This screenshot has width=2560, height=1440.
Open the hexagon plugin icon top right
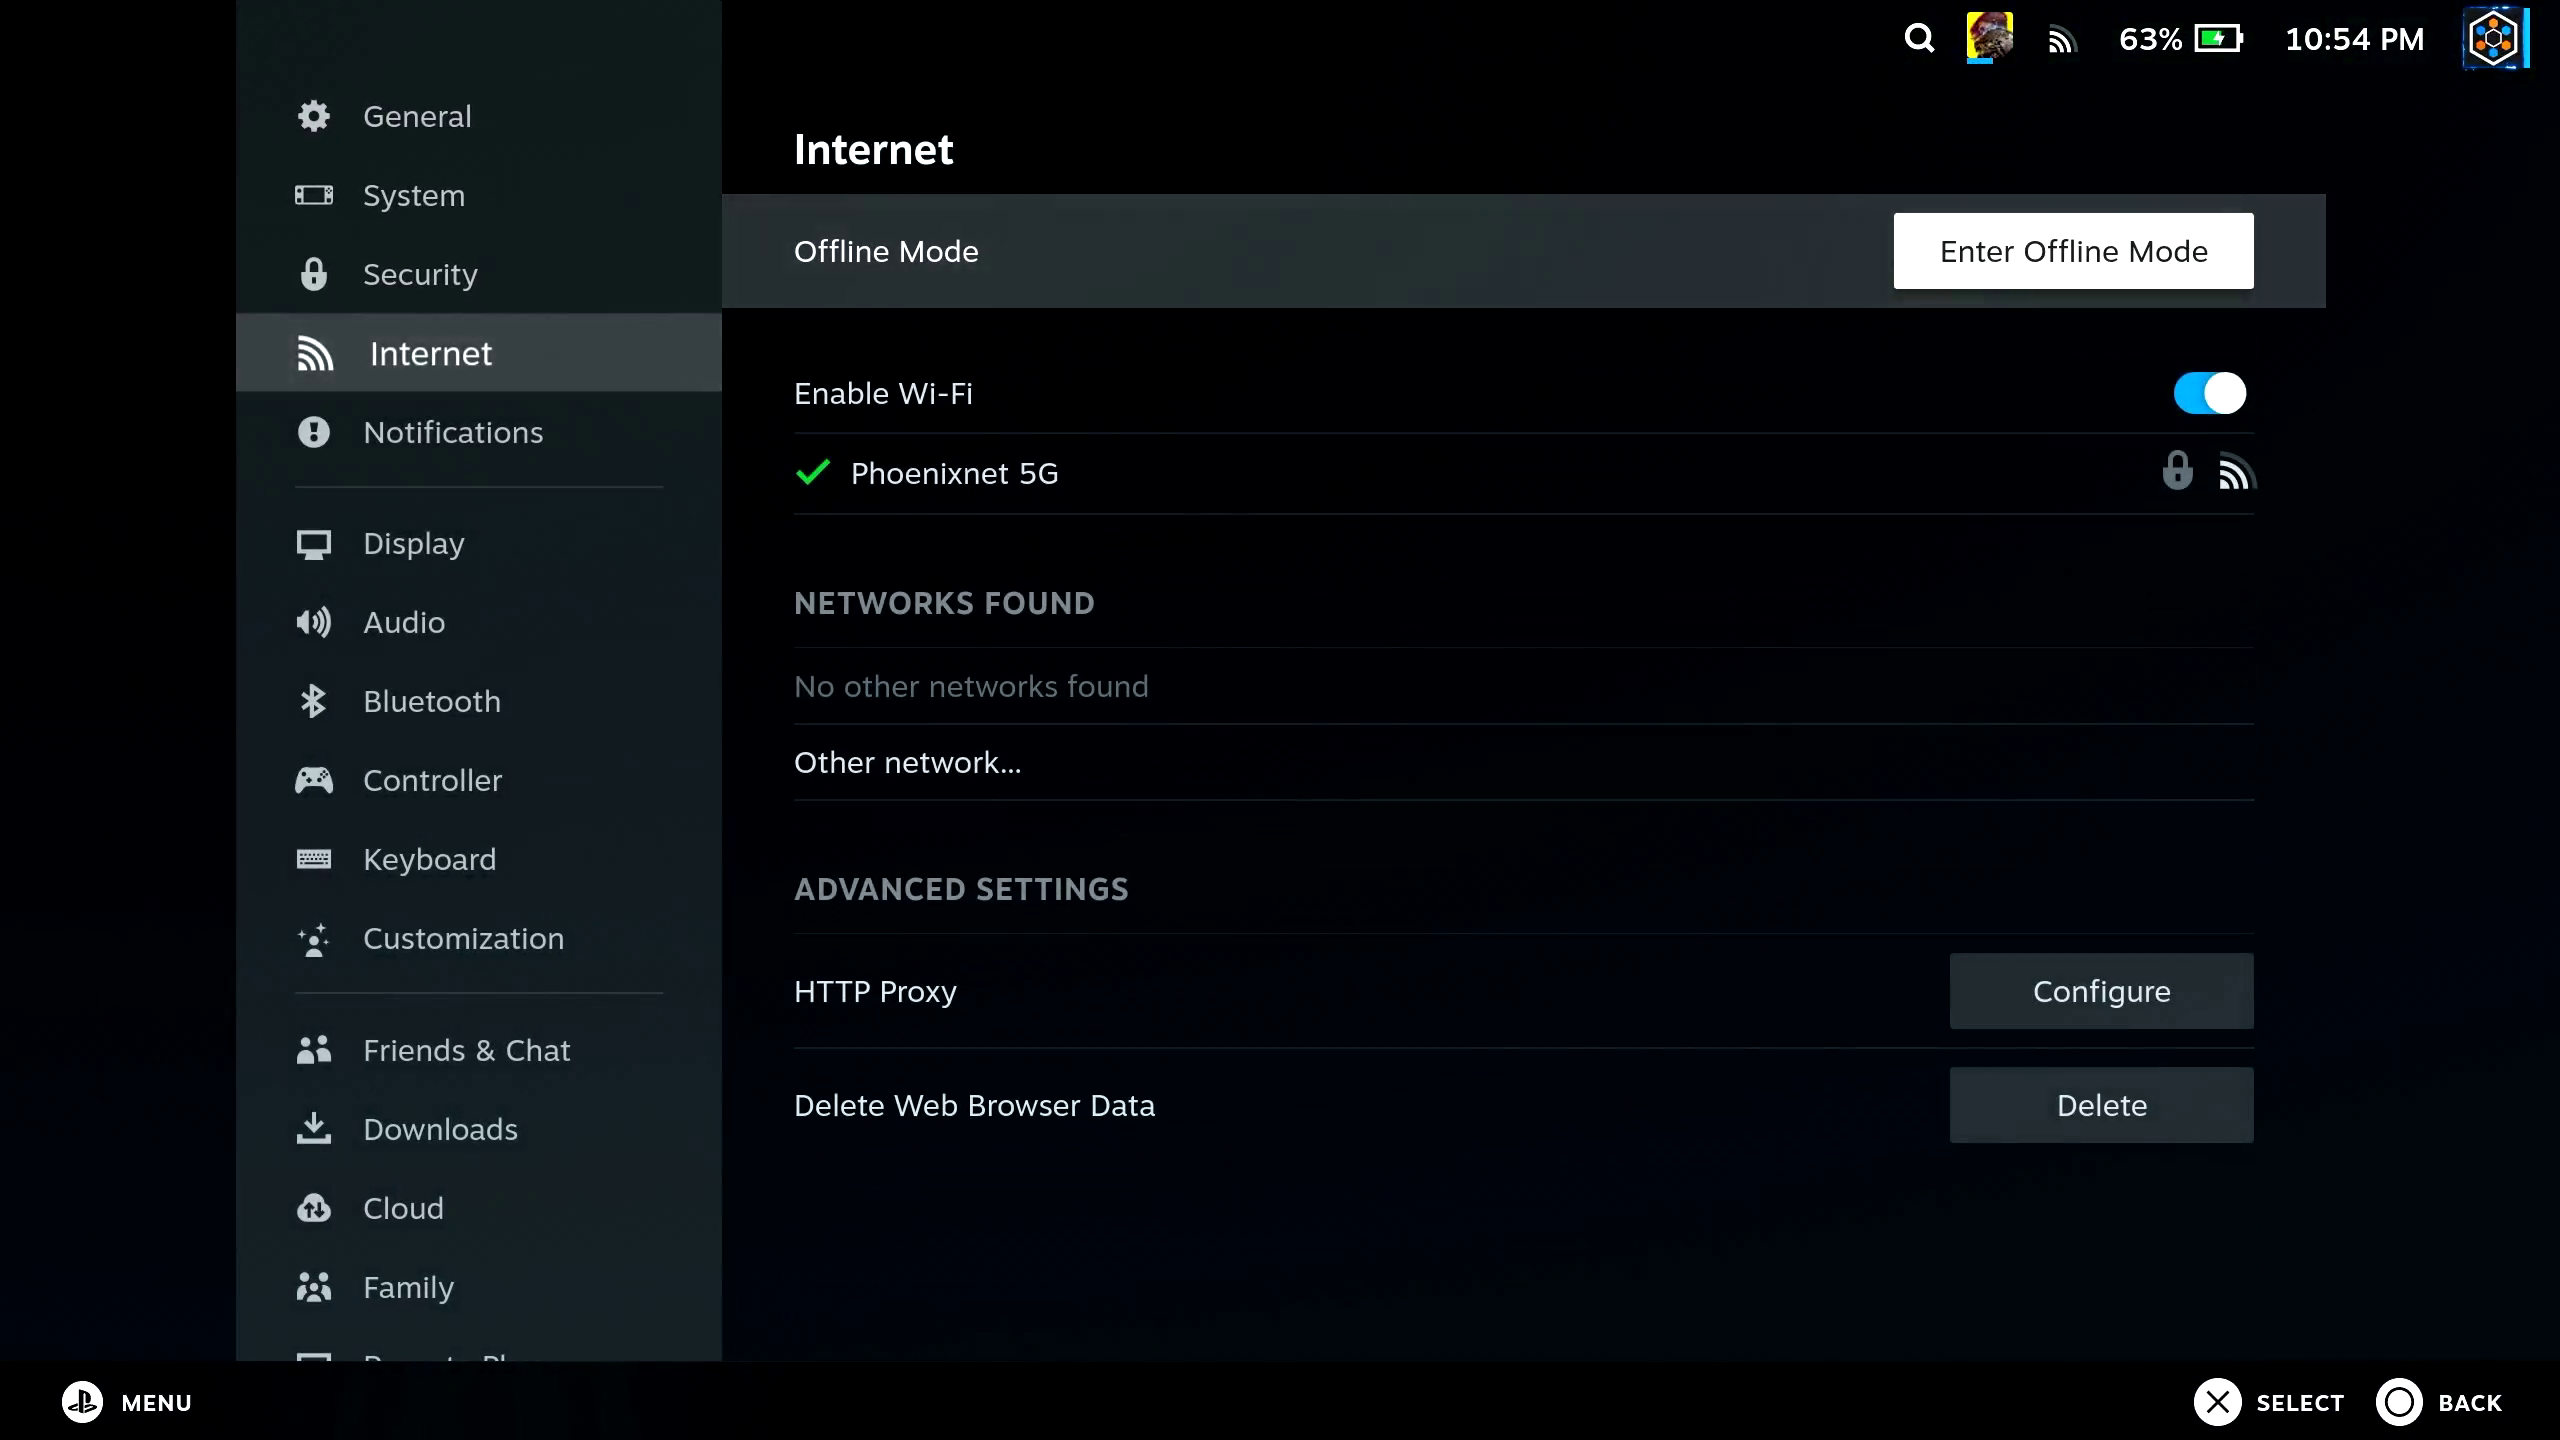(x=2493, y=39)
